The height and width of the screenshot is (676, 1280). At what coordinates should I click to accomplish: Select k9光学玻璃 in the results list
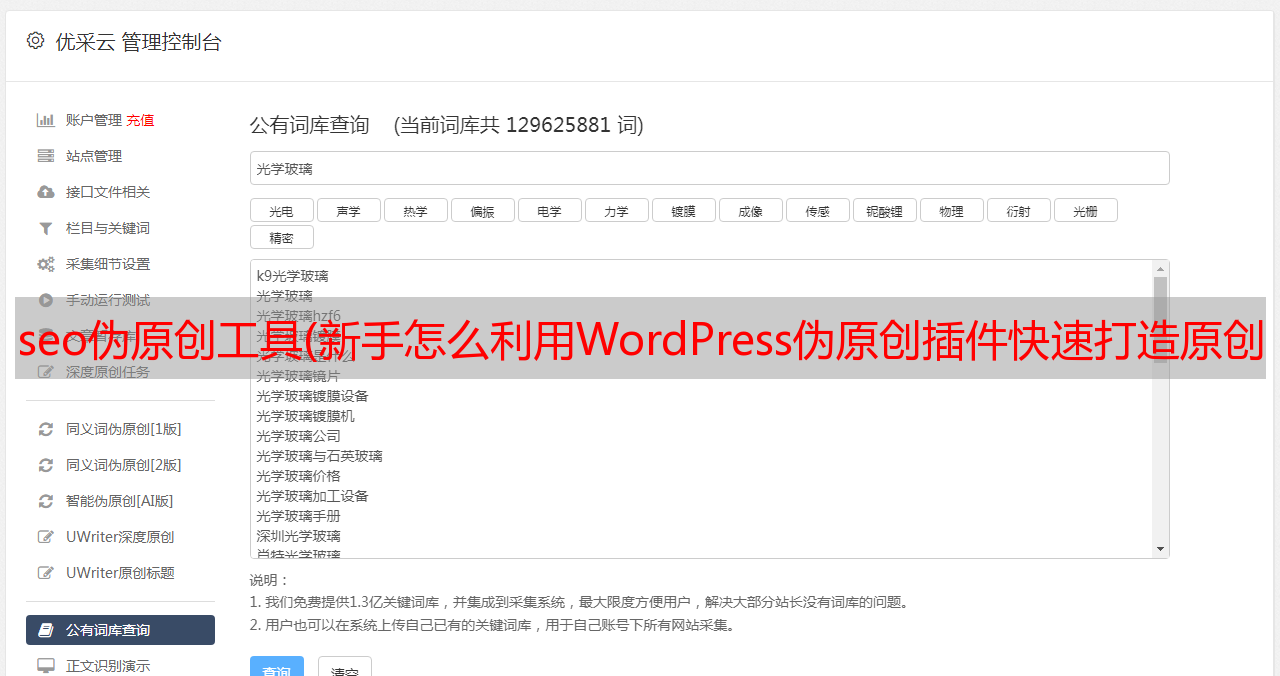coord(292,276)
